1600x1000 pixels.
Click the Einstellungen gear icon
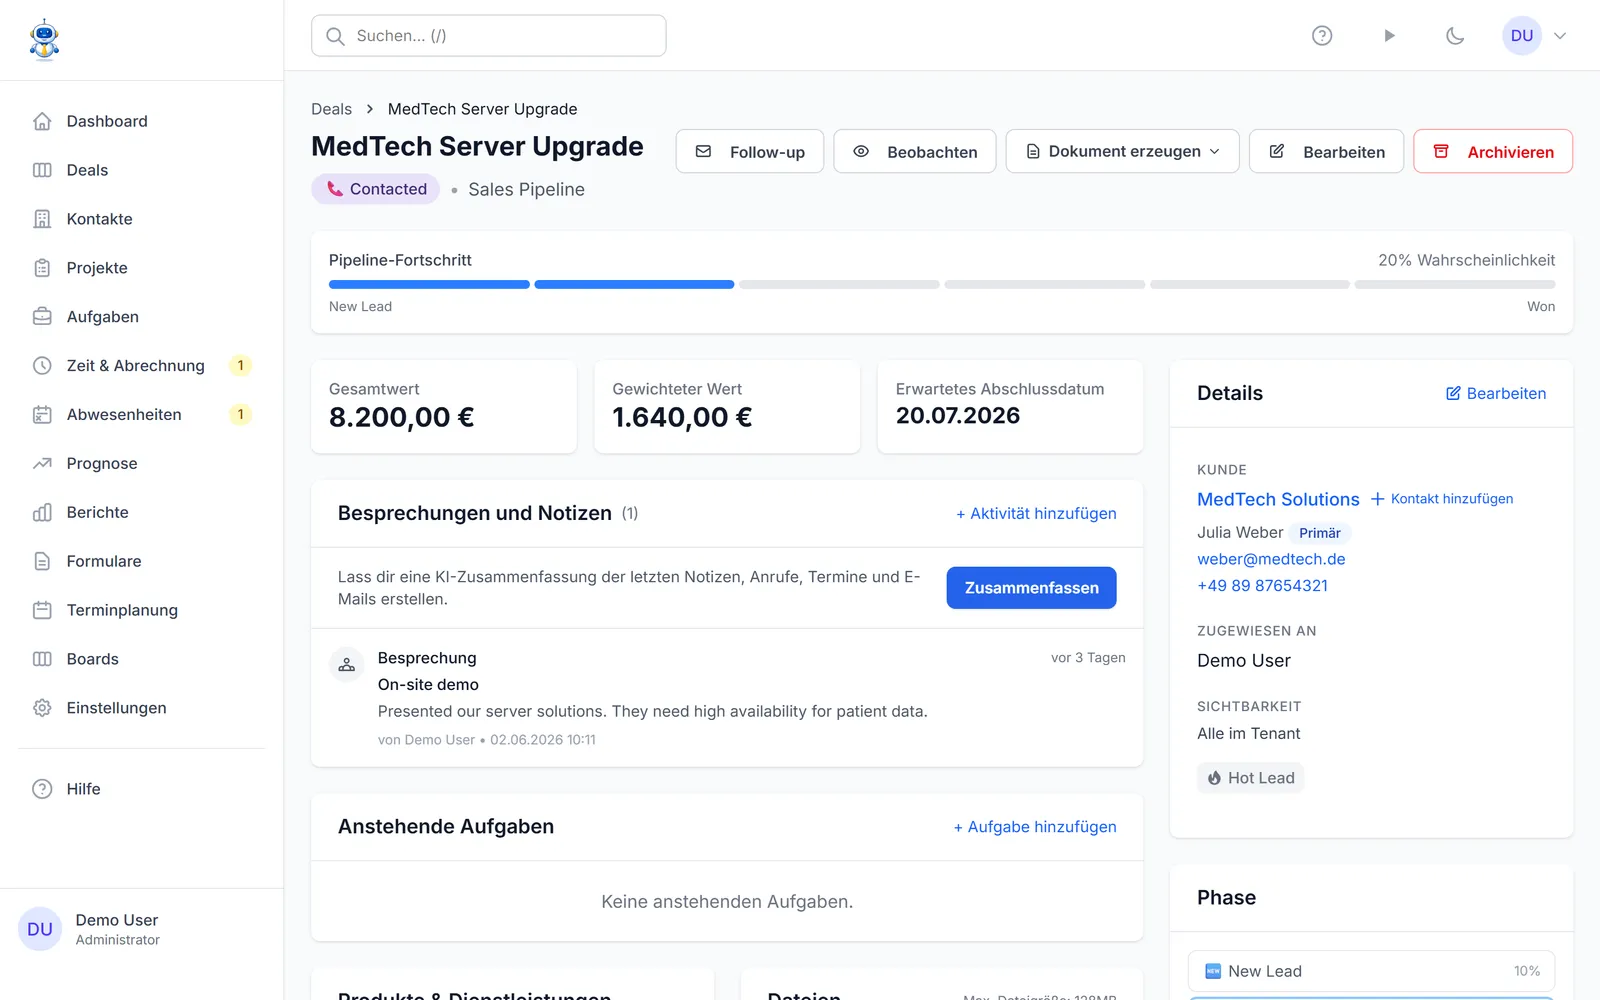point(42,708)
